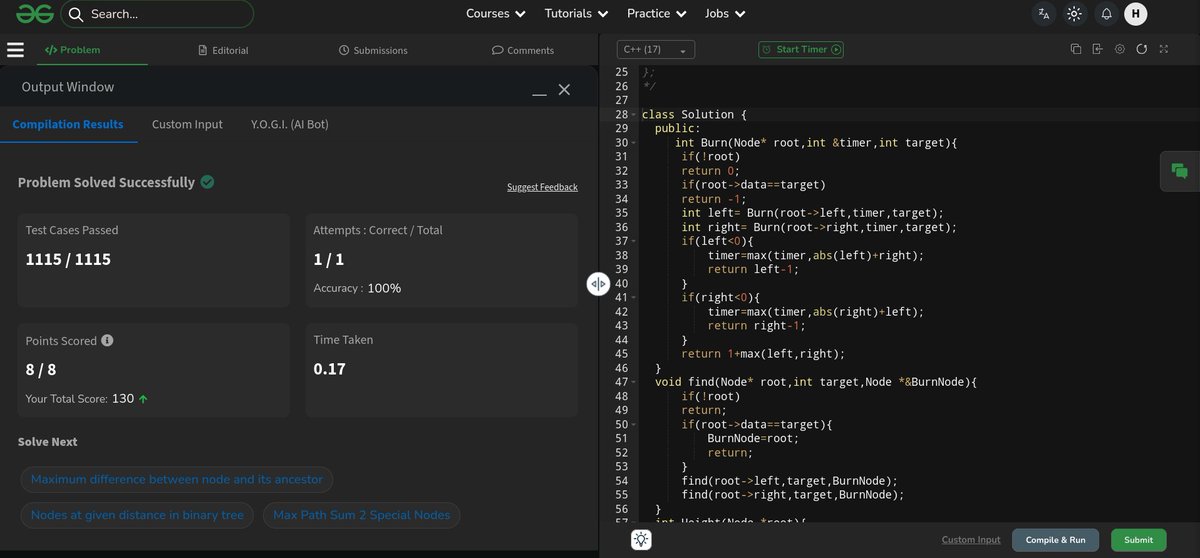Open the Jobs dropdown menu
The width and height of the screenshot is (1200, 558).
(725, 14)
